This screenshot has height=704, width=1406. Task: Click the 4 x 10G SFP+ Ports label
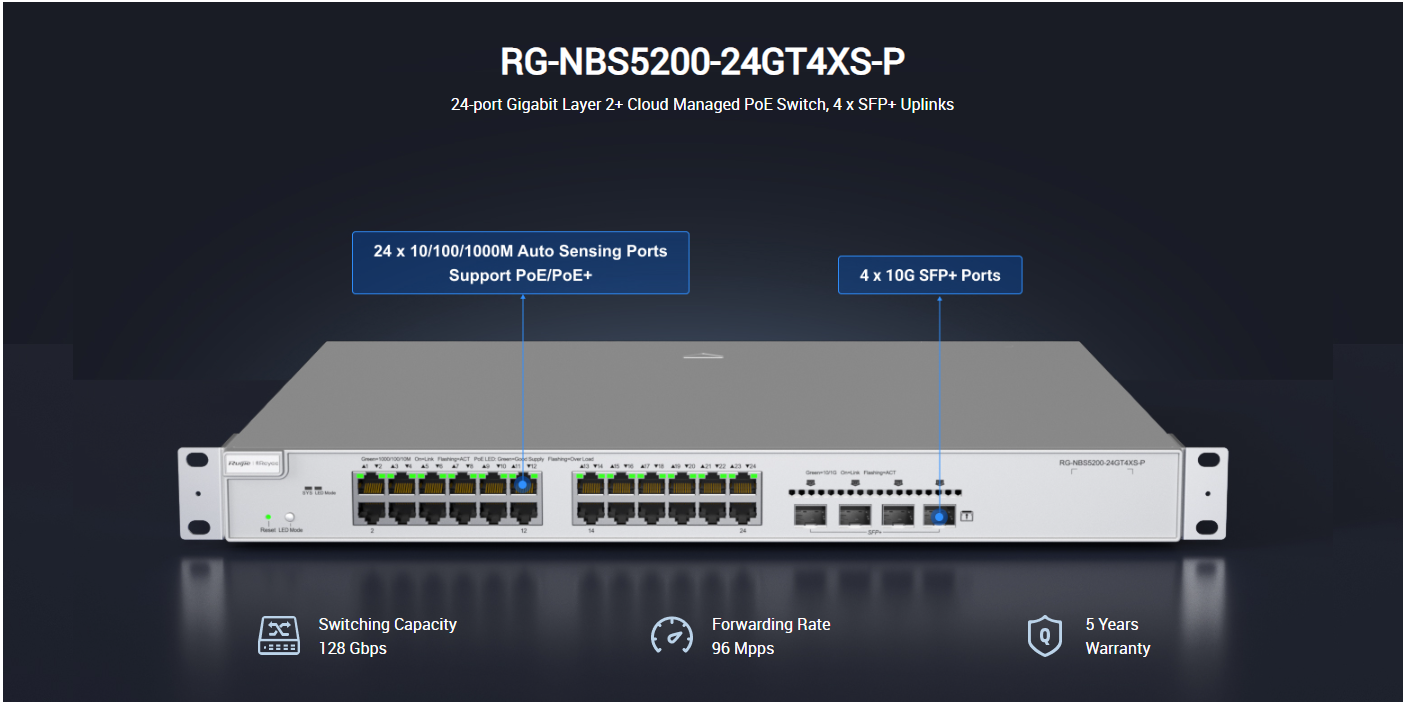click(x=930, y=275)
